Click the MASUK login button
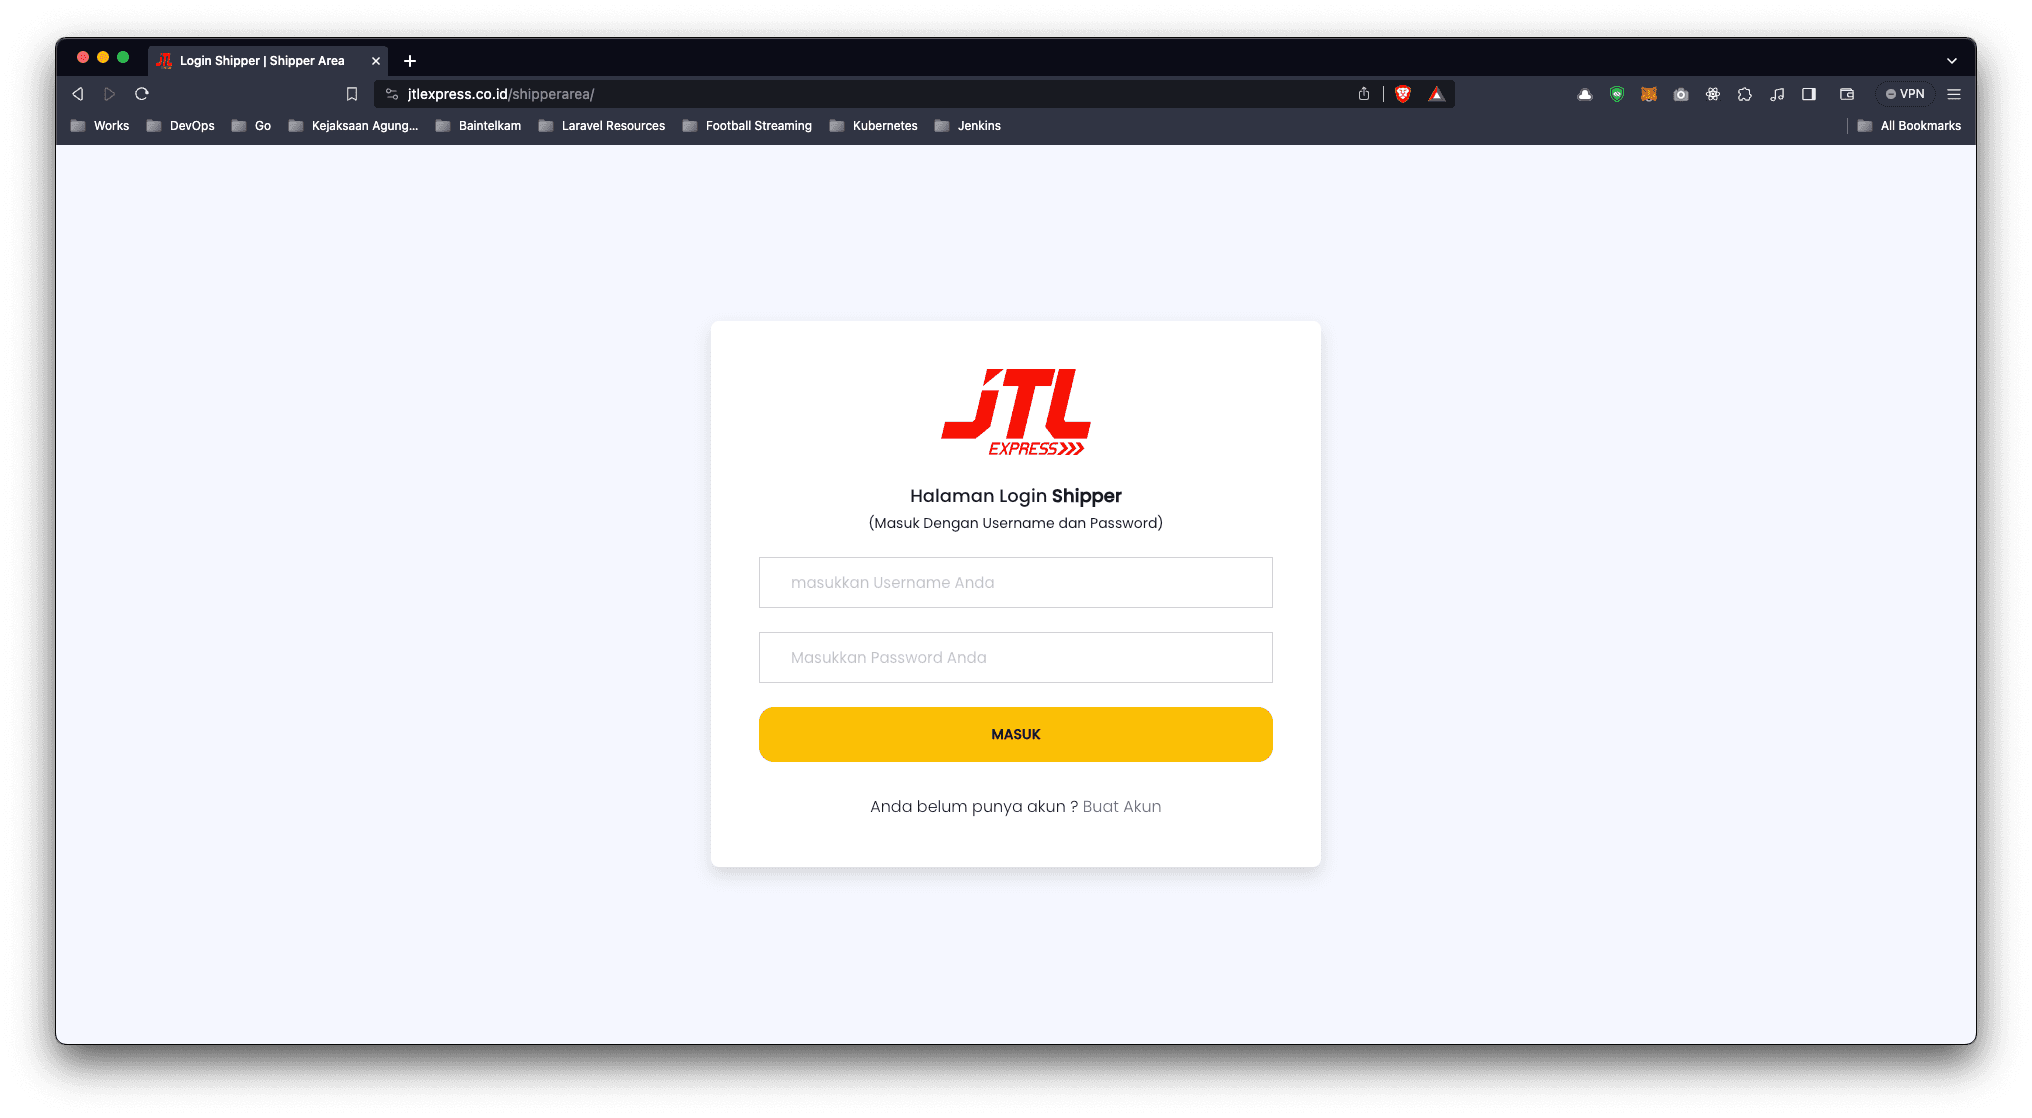This screenshot has width=2032, height=1118. (x=1015, y=734)
